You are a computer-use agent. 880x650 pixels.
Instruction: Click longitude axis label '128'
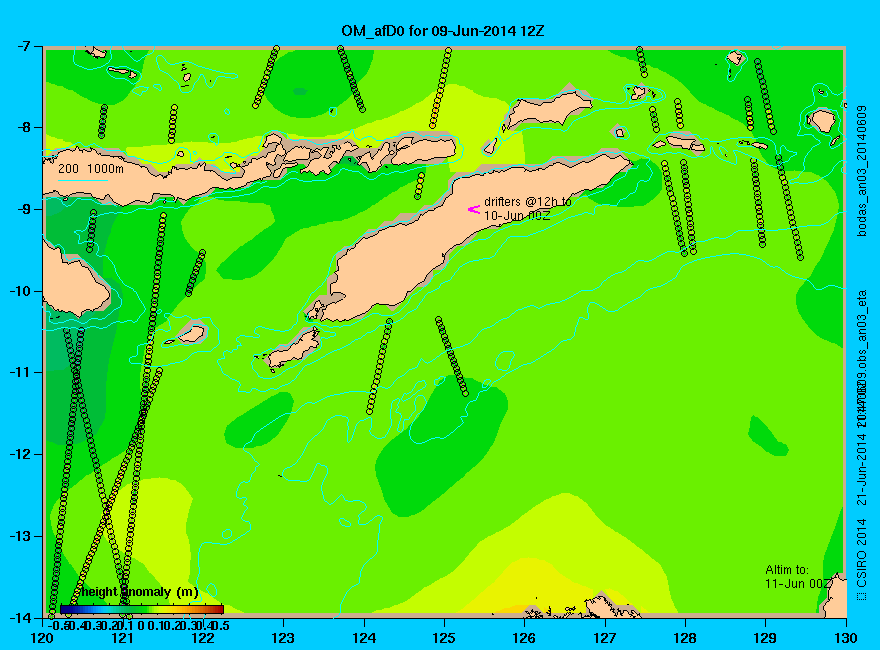tap(685, 638)
